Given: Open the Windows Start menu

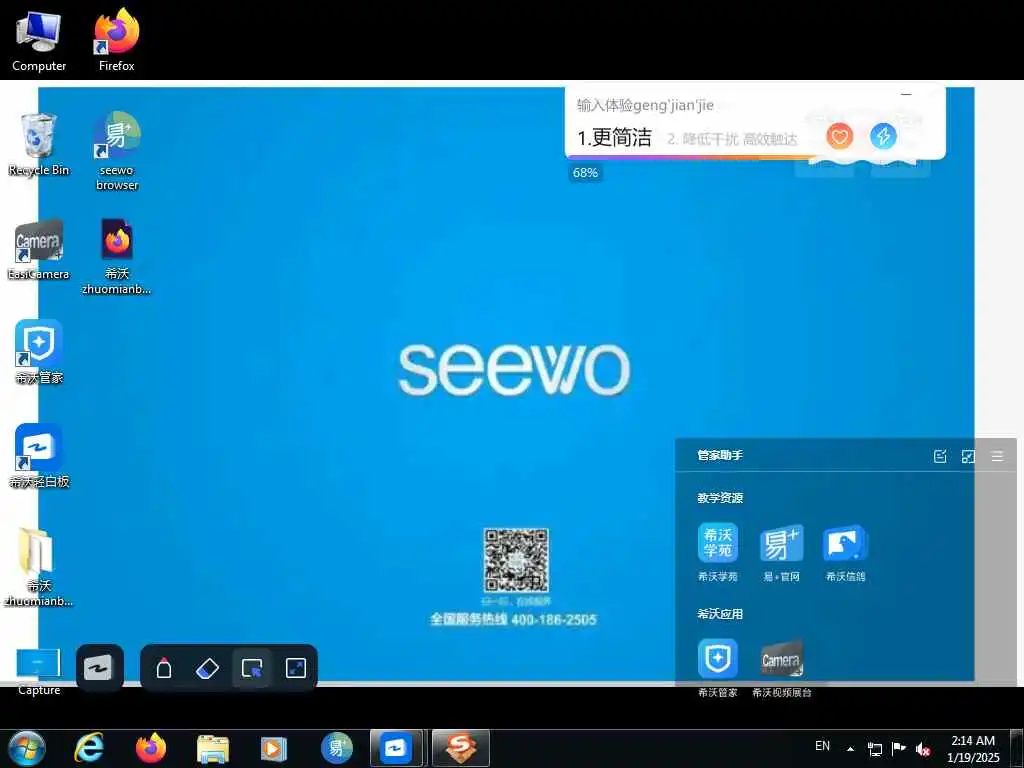Looking at the screenshot, I should point(26,748).
